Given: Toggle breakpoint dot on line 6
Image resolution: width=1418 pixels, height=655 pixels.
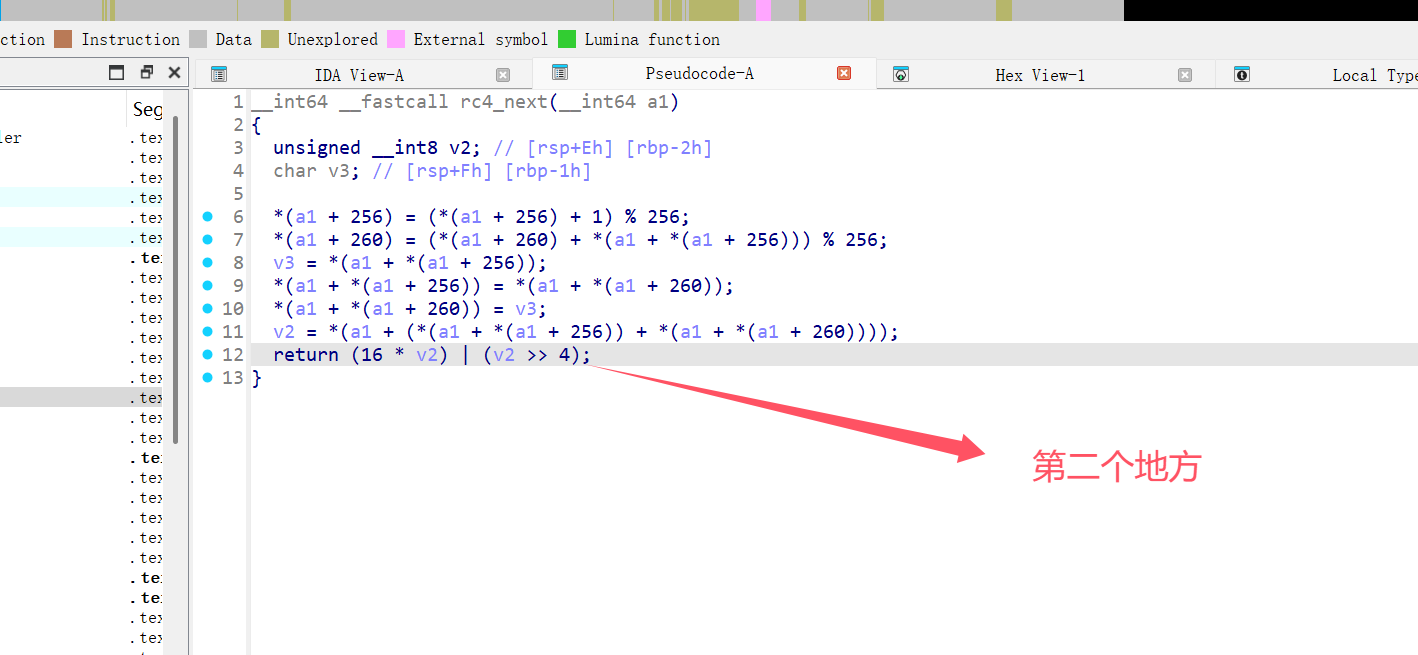Looking at the screenshot, I should point(208,216).
